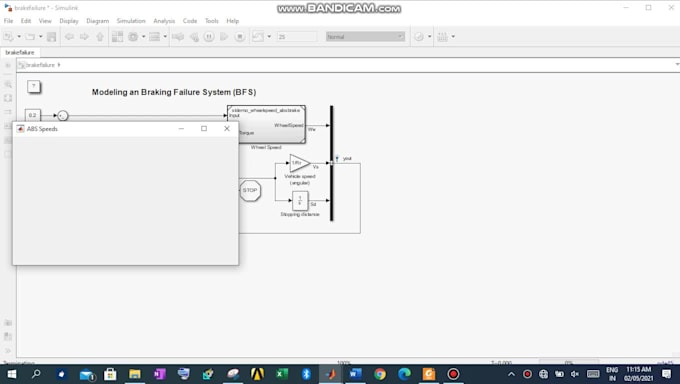Open the File menu

8,21
